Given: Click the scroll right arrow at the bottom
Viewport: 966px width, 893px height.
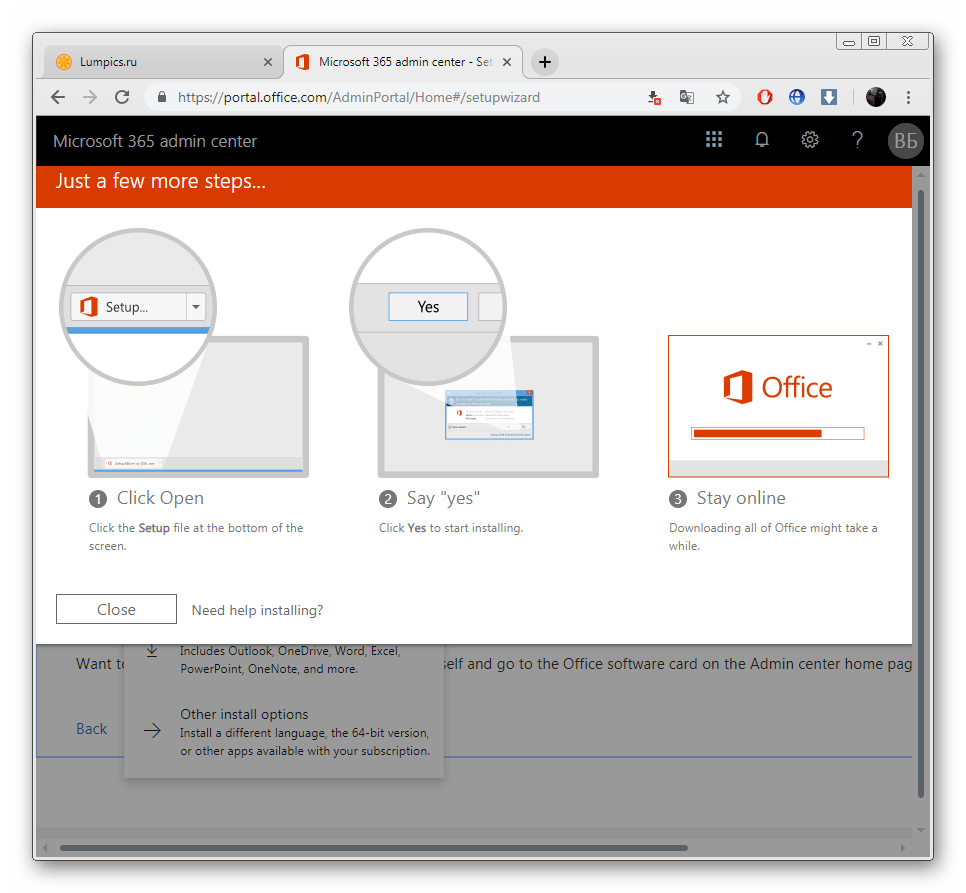Looking at the screenshot, I should pyautogui.click(x=903, y=848).
